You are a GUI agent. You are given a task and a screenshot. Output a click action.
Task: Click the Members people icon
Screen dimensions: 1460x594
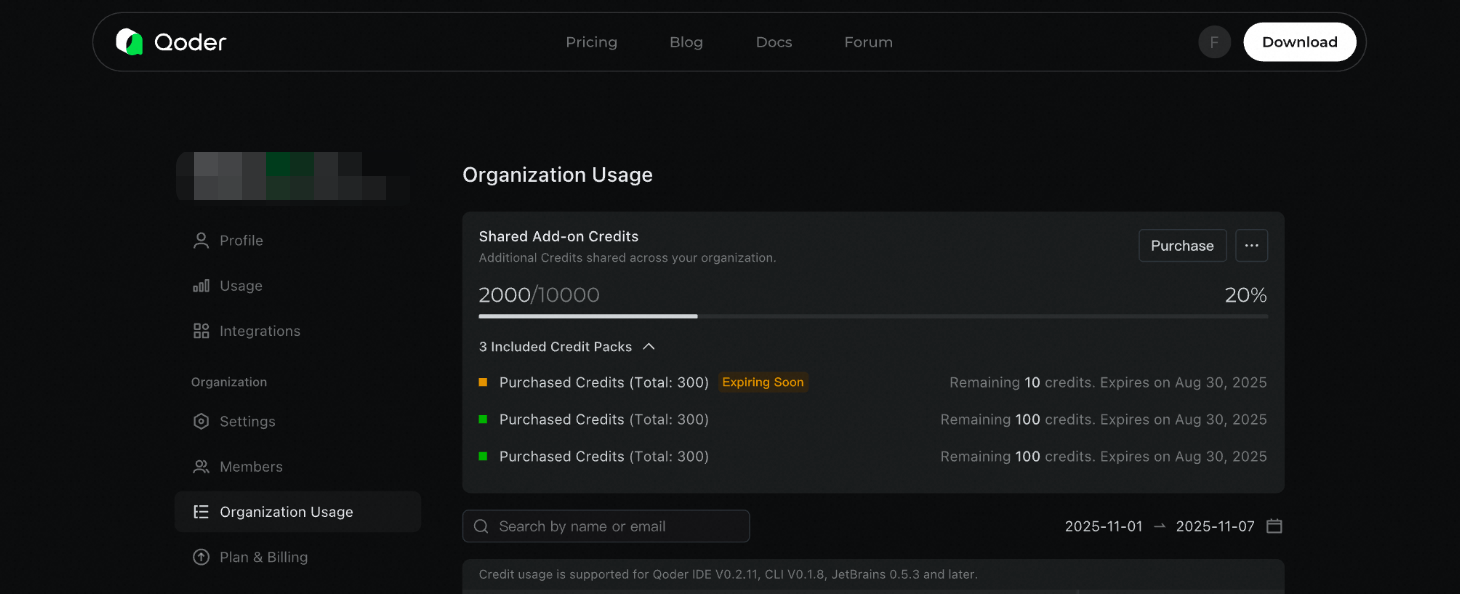pyautogui.click(x=201, y=467)
